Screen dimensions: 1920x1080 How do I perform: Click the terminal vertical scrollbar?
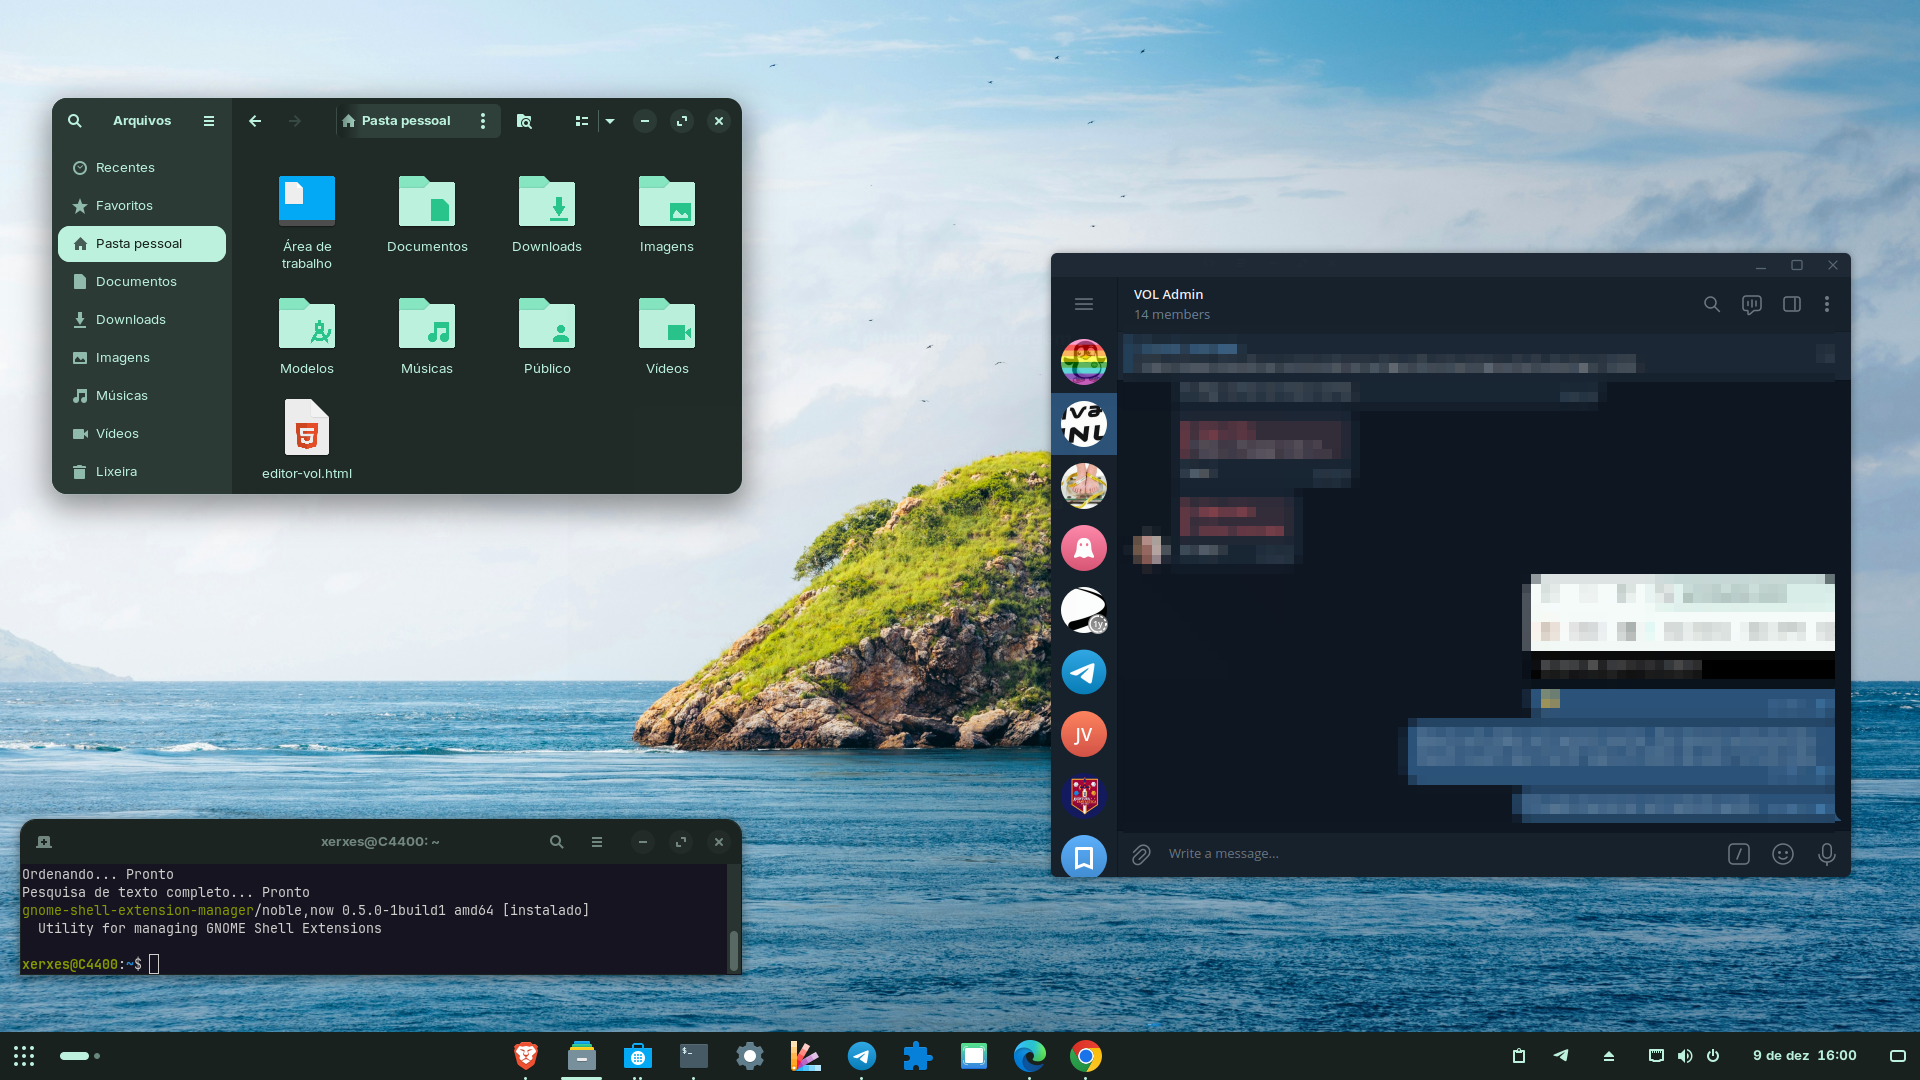point(733,949)
